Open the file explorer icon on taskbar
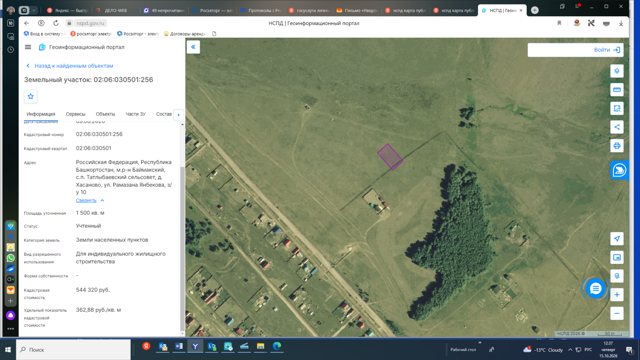 (260, 347)
